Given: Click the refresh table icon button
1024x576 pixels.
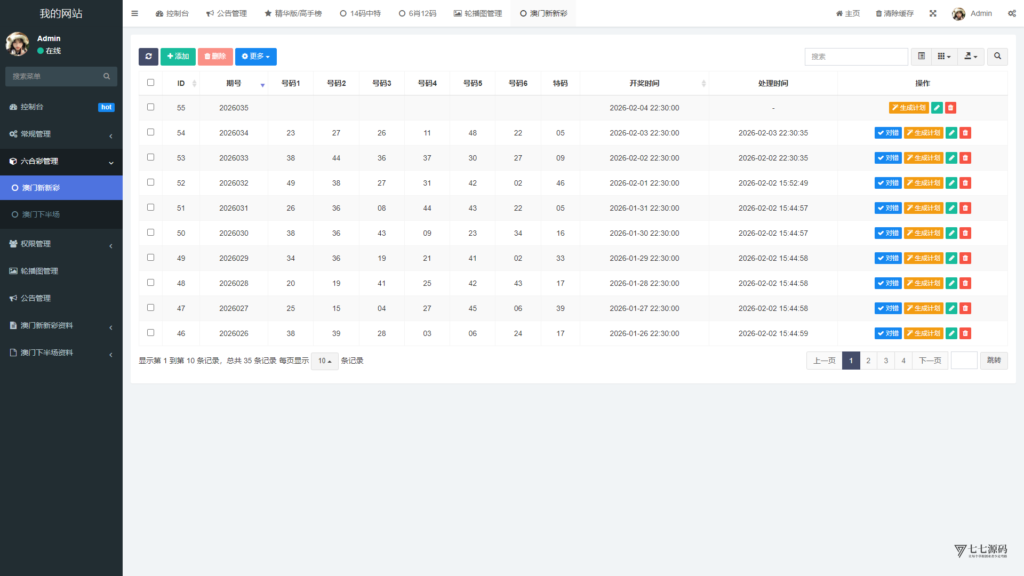Looking at the screenshot, I should pyautogui.click(x=148, y=57).
